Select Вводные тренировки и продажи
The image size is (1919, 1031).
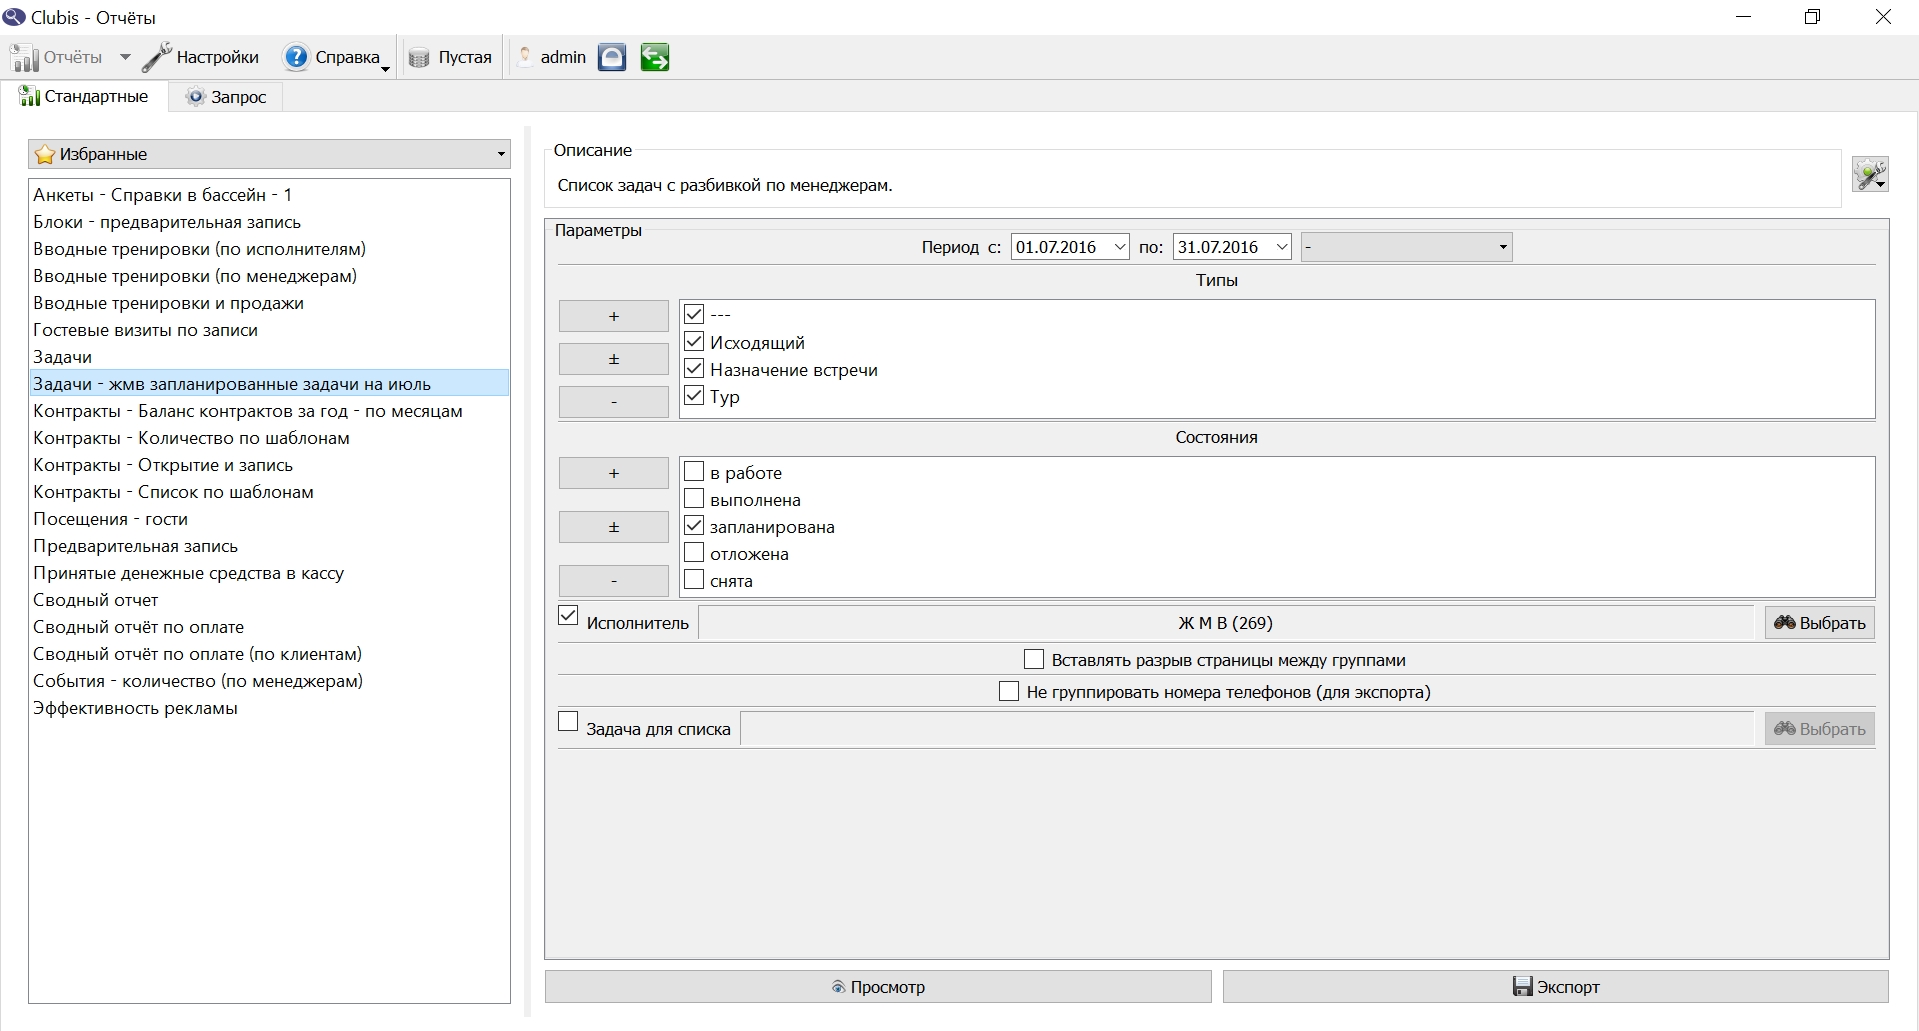click(269, 303)
